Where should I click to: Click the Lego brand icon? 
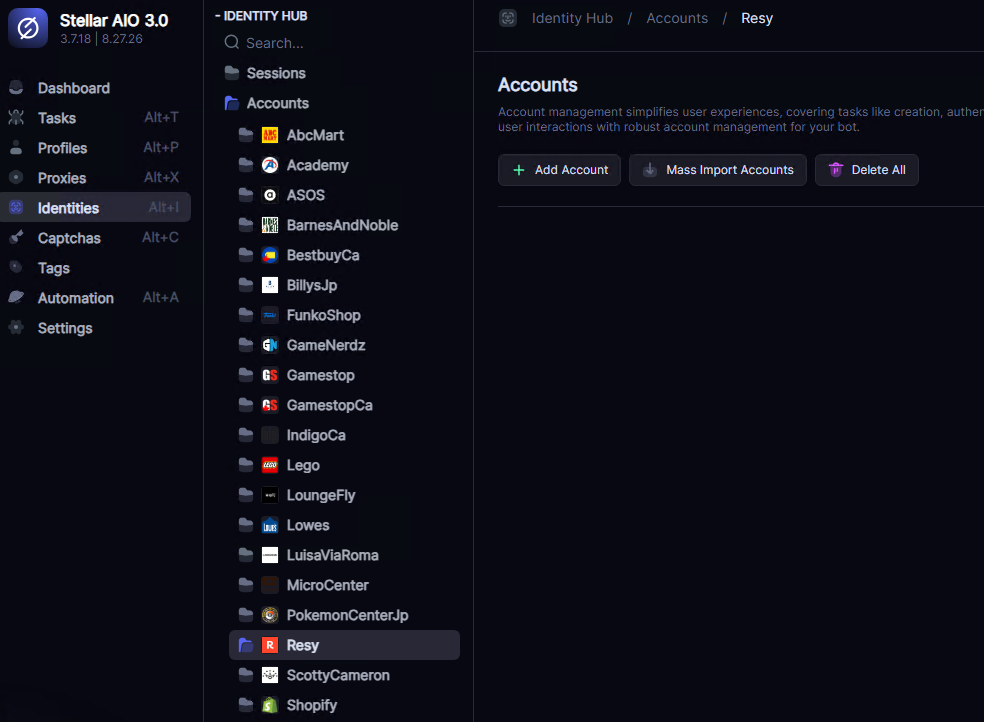tap(270, 465)
